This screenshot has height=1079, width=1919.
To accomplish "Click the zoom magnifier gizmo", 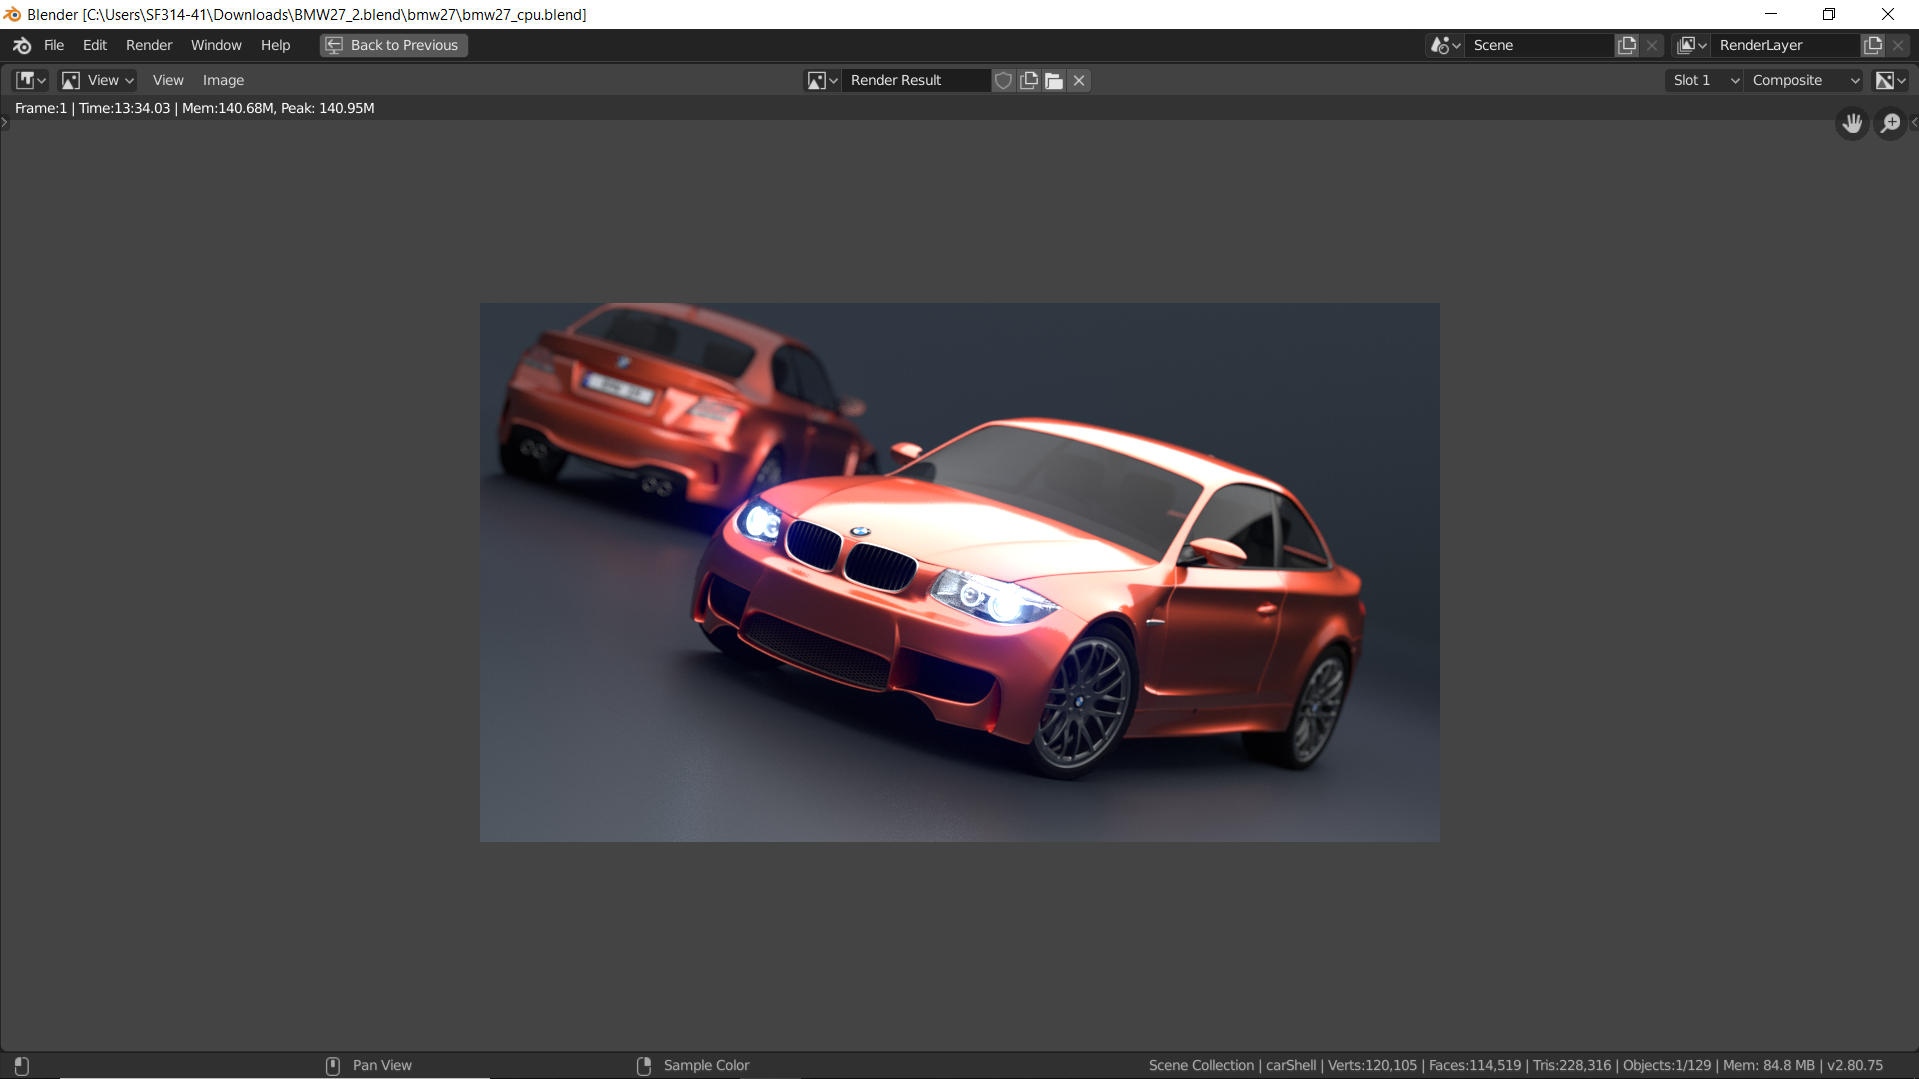I will coord(1890,123).
